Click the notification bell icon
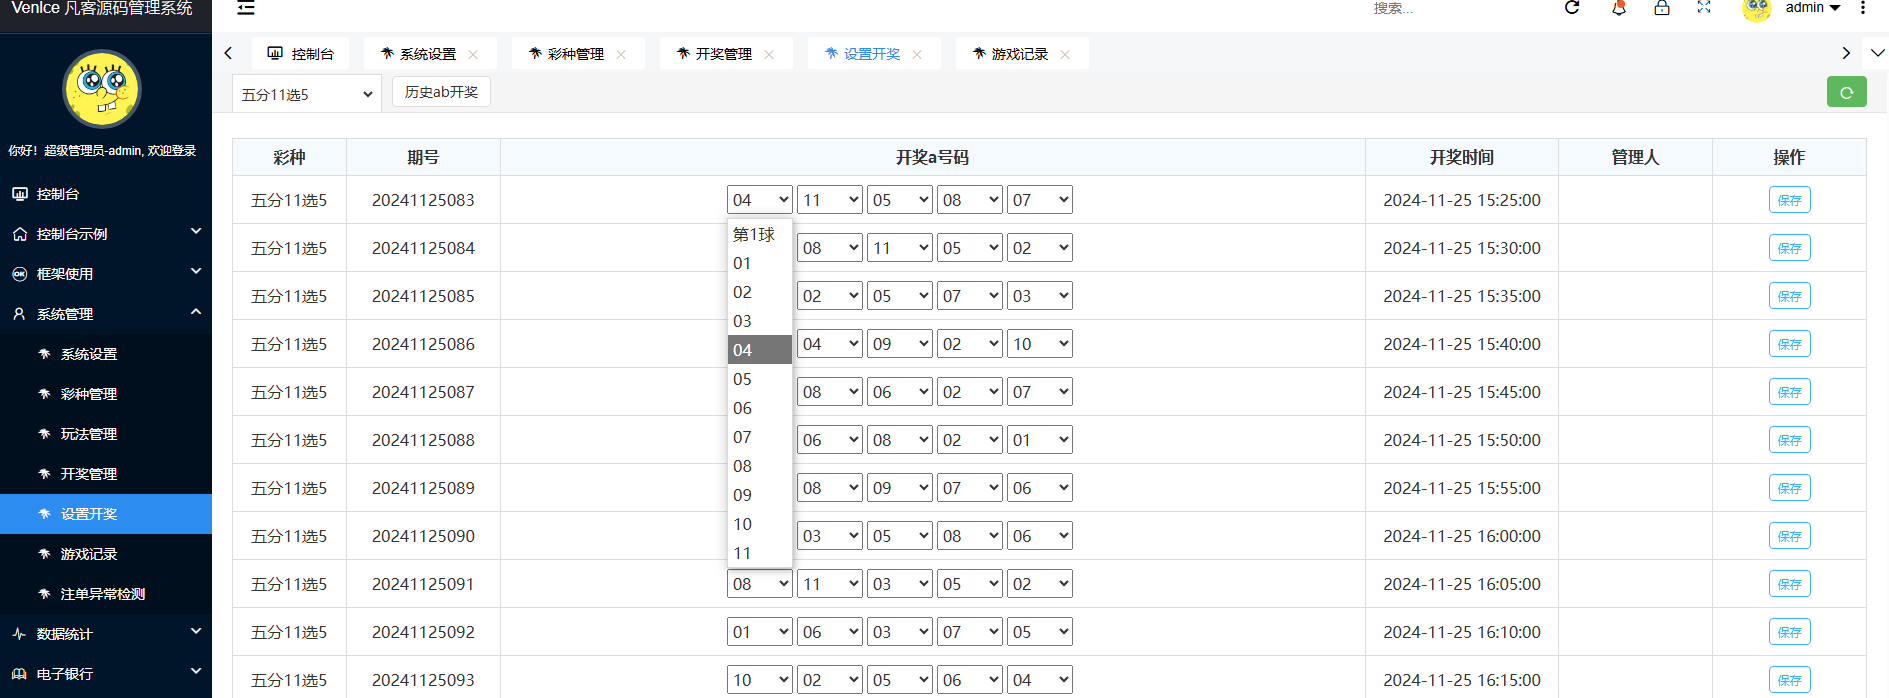The height and width of the screenshot is (698, 1889). point(1618,8)
